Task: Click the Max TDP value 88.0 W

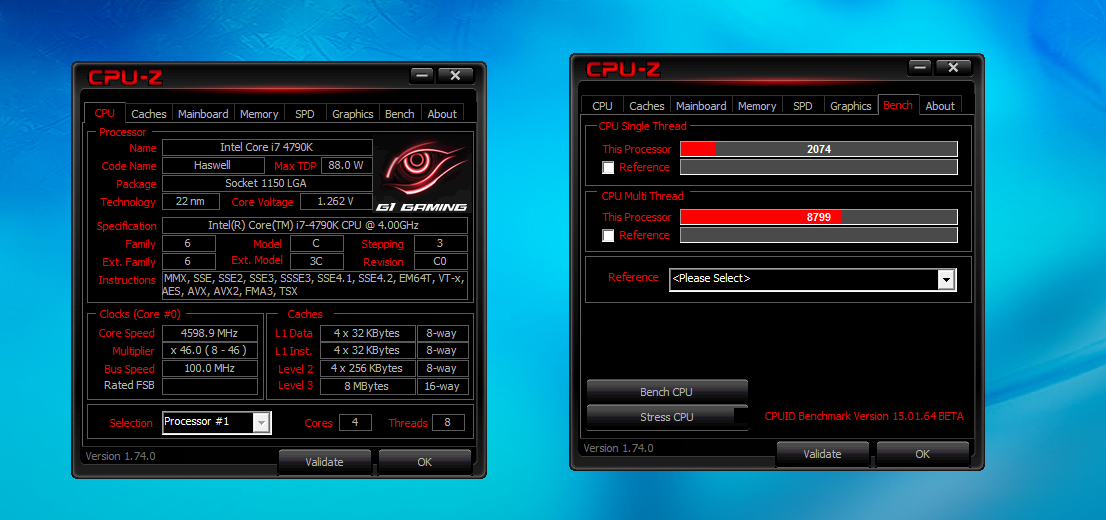Action: coord(347,166)
